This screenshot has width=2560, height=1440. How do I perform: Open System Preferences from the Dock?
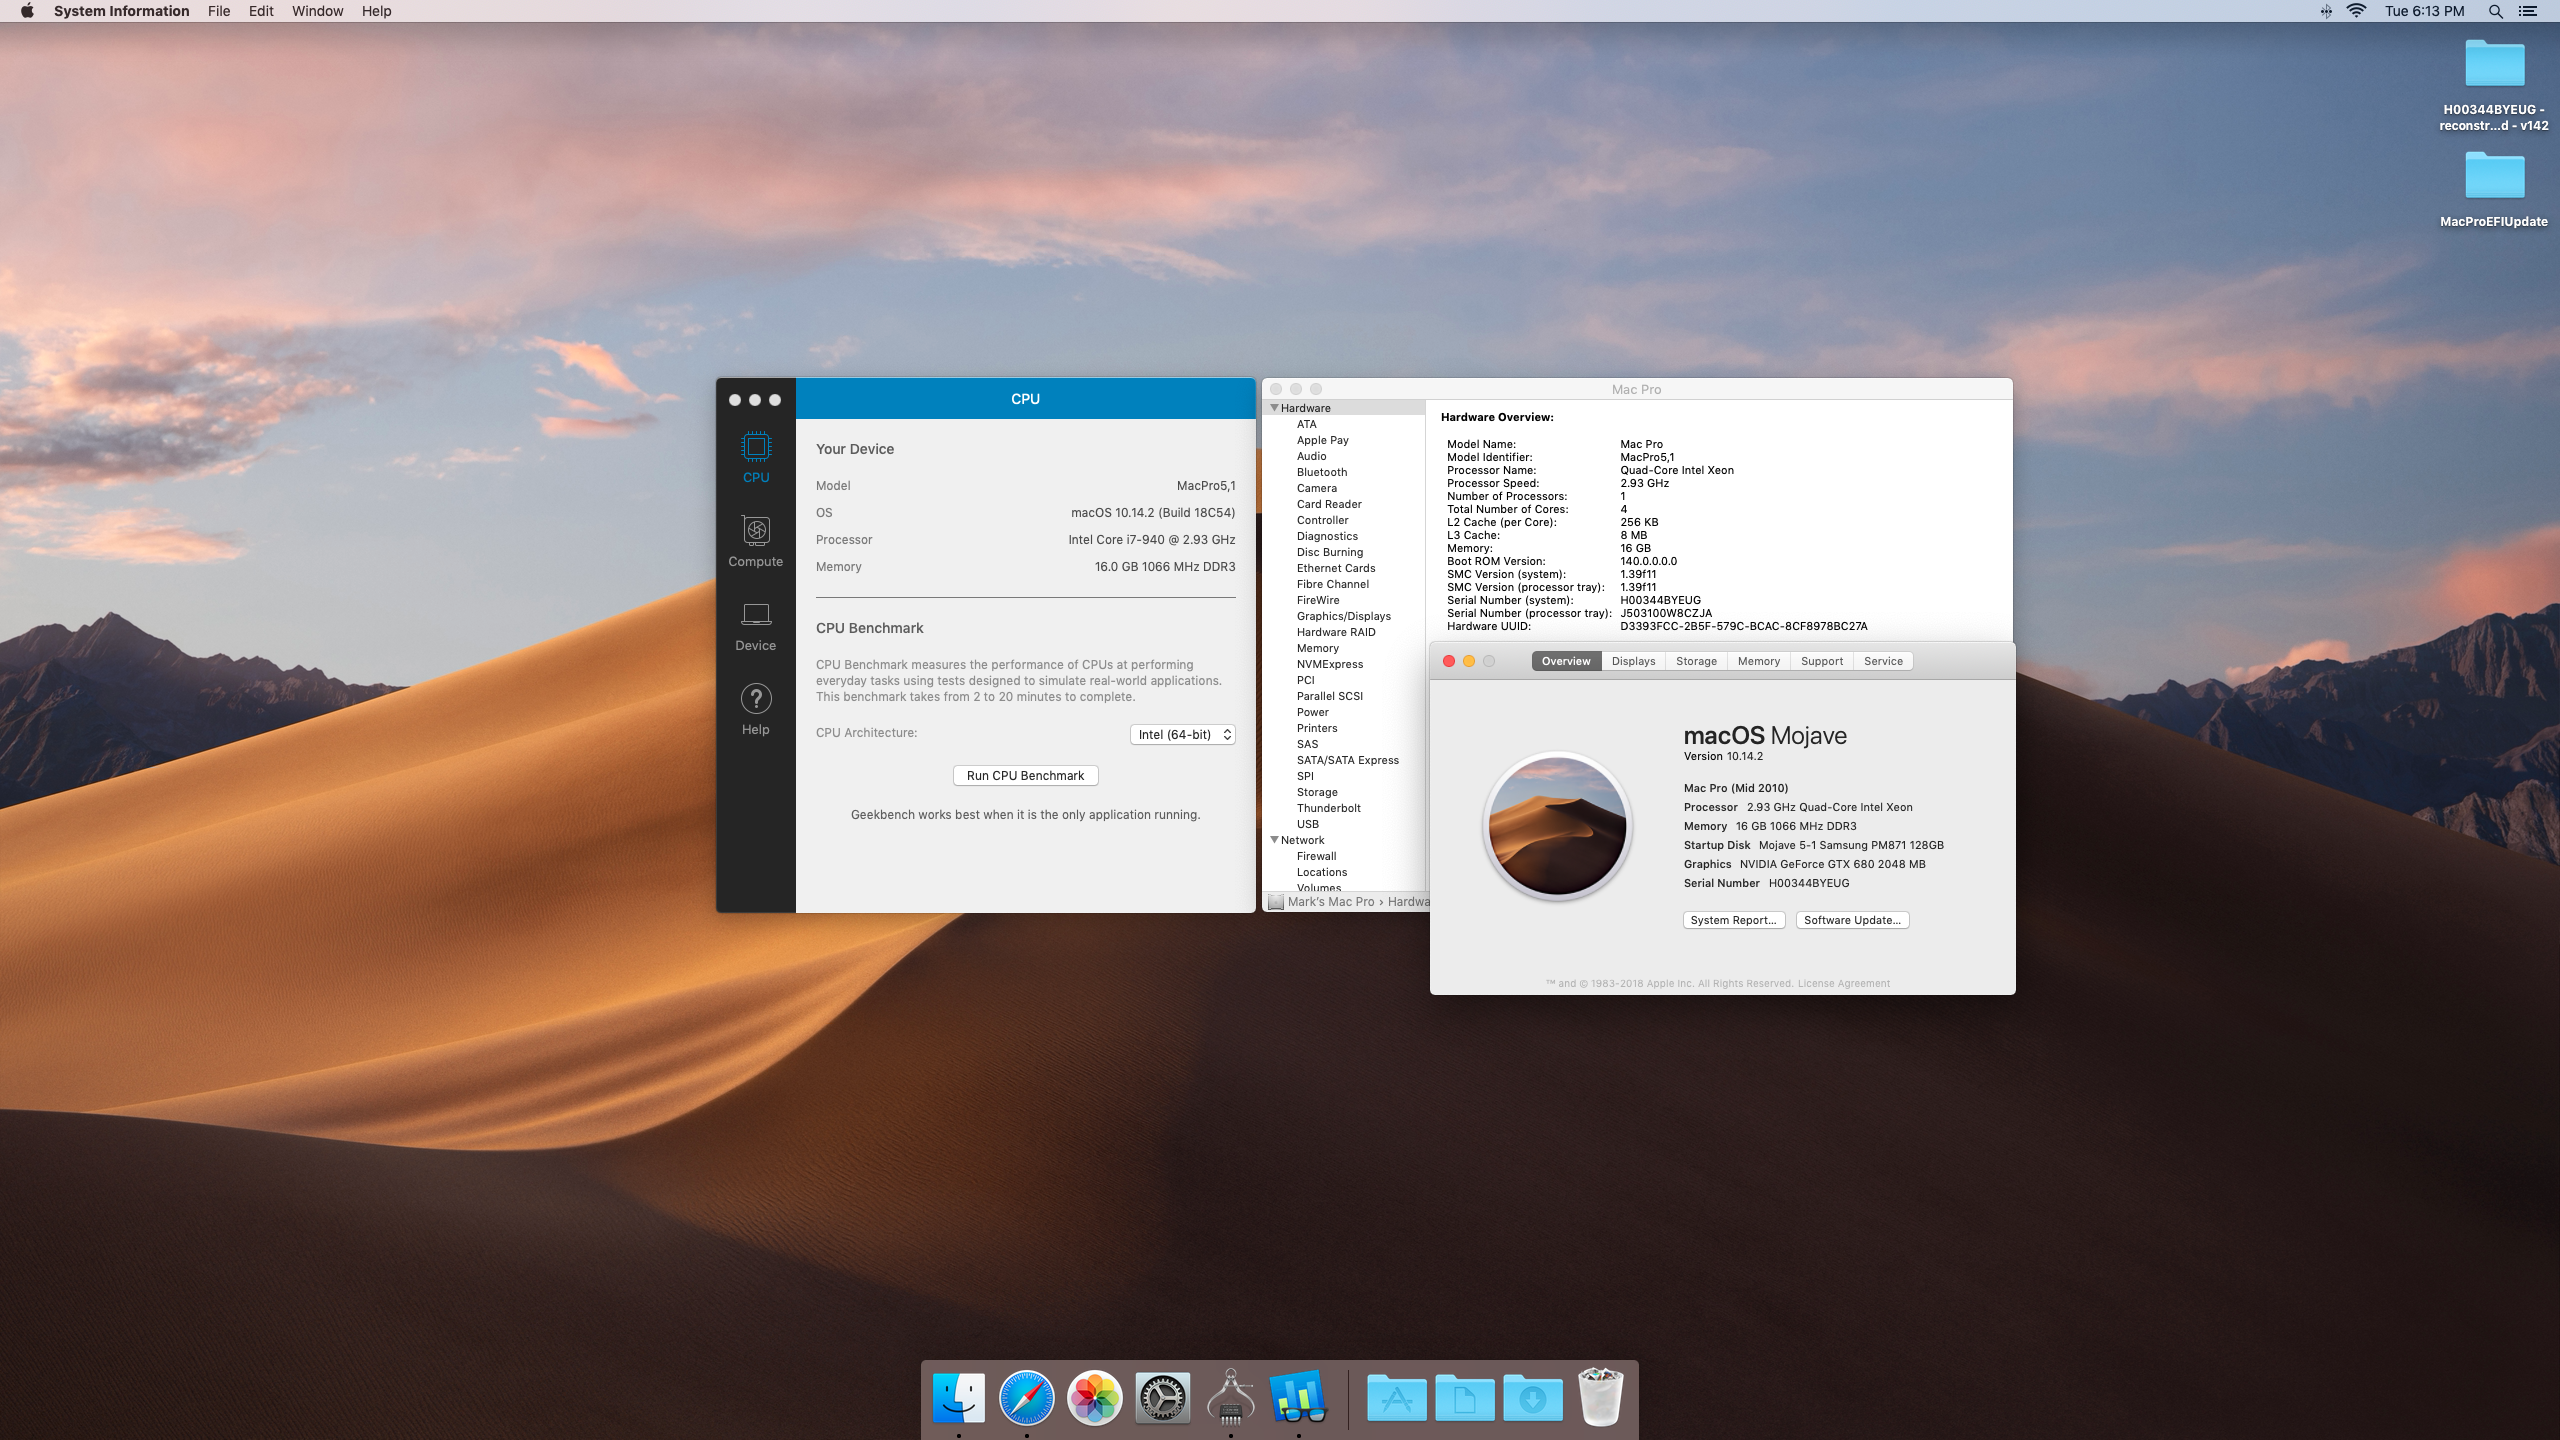pos(1162,1397)
